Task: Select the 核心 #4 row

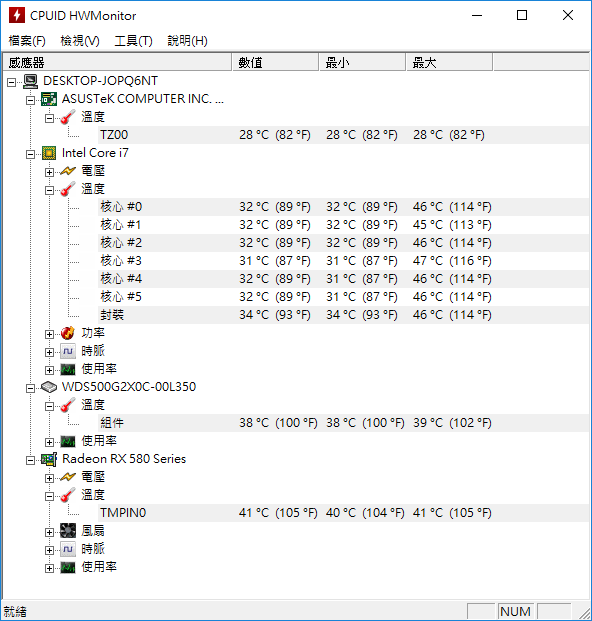Action: pyautogui.click(x=344, y=279)
